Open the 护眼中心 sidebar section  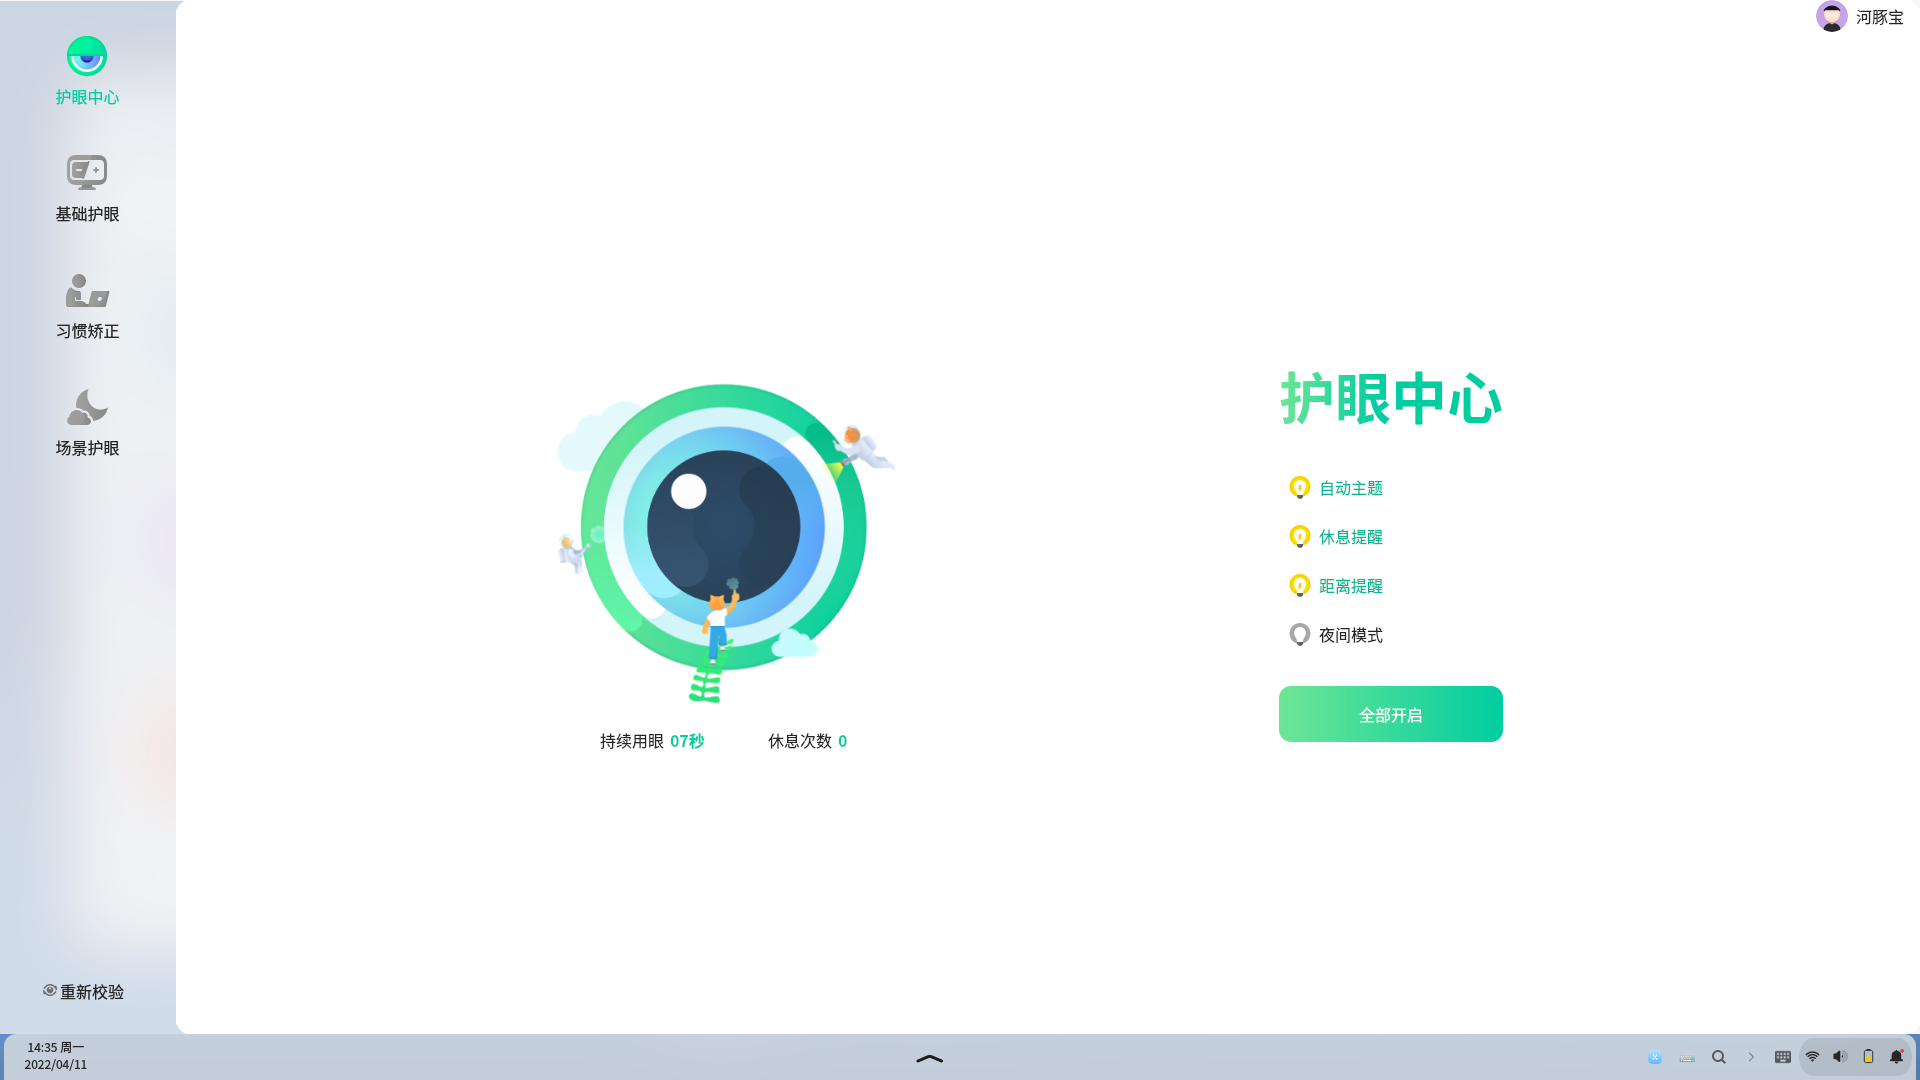click(x=87, y=71)
